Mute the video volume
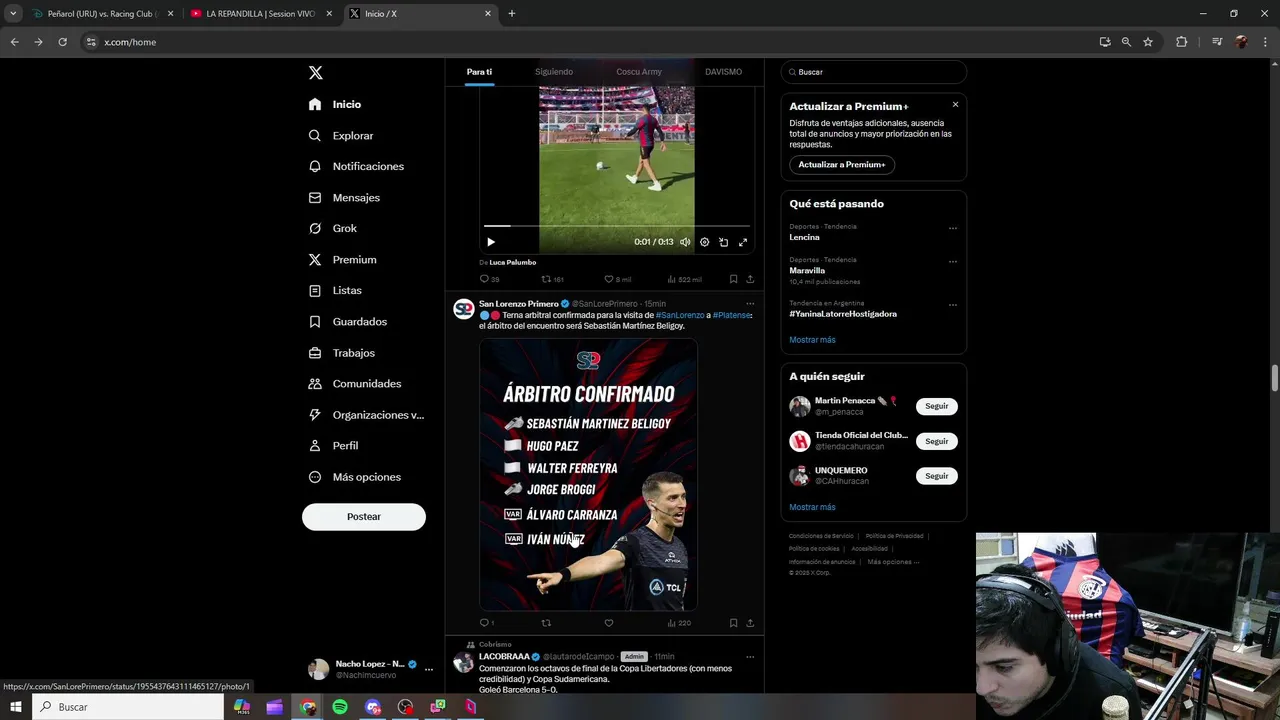This screenshot has height=720, width=1280. 685,242
